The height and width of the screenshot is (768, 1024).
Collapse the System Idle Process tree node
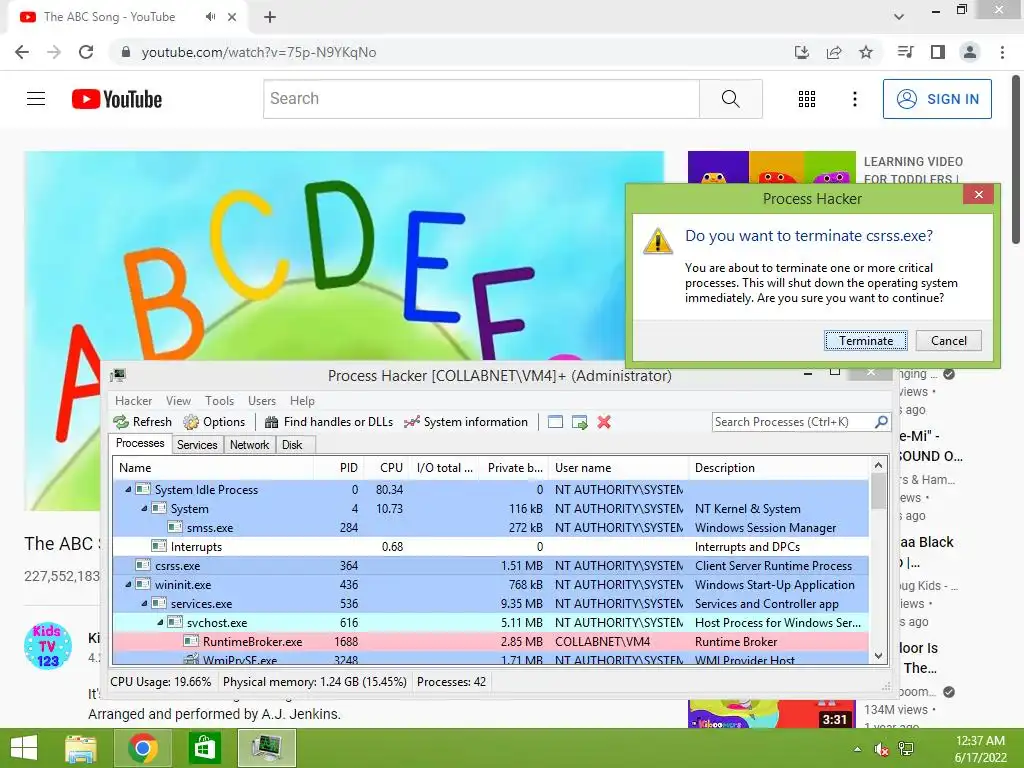(128, 489)
